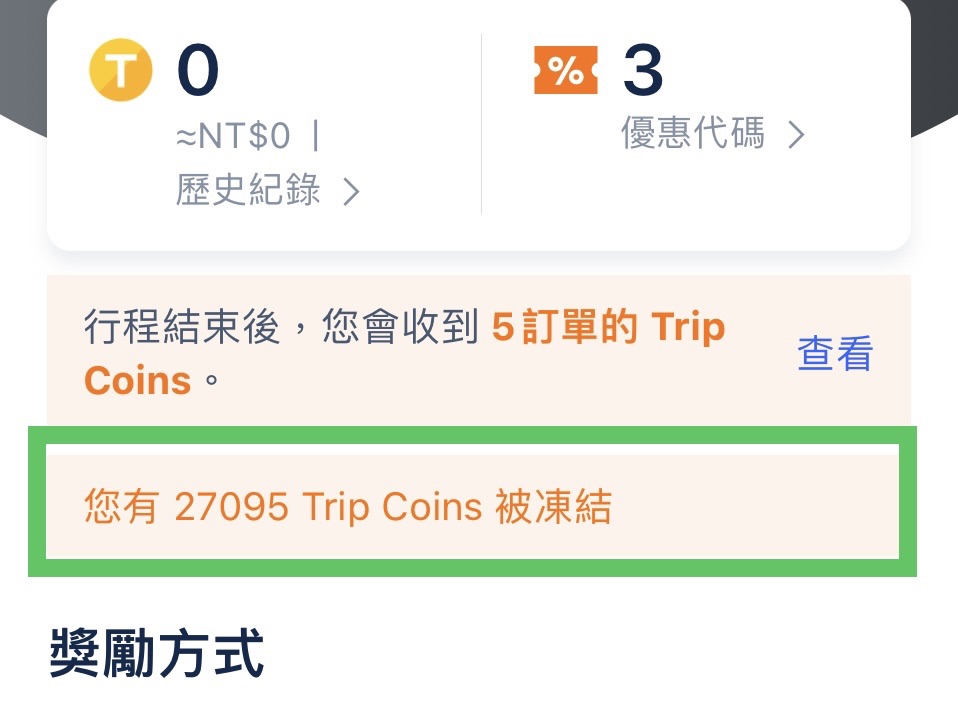Open 優惠代碼 promo codes
This screenshot has width=958, height=720.
(693, 133)
